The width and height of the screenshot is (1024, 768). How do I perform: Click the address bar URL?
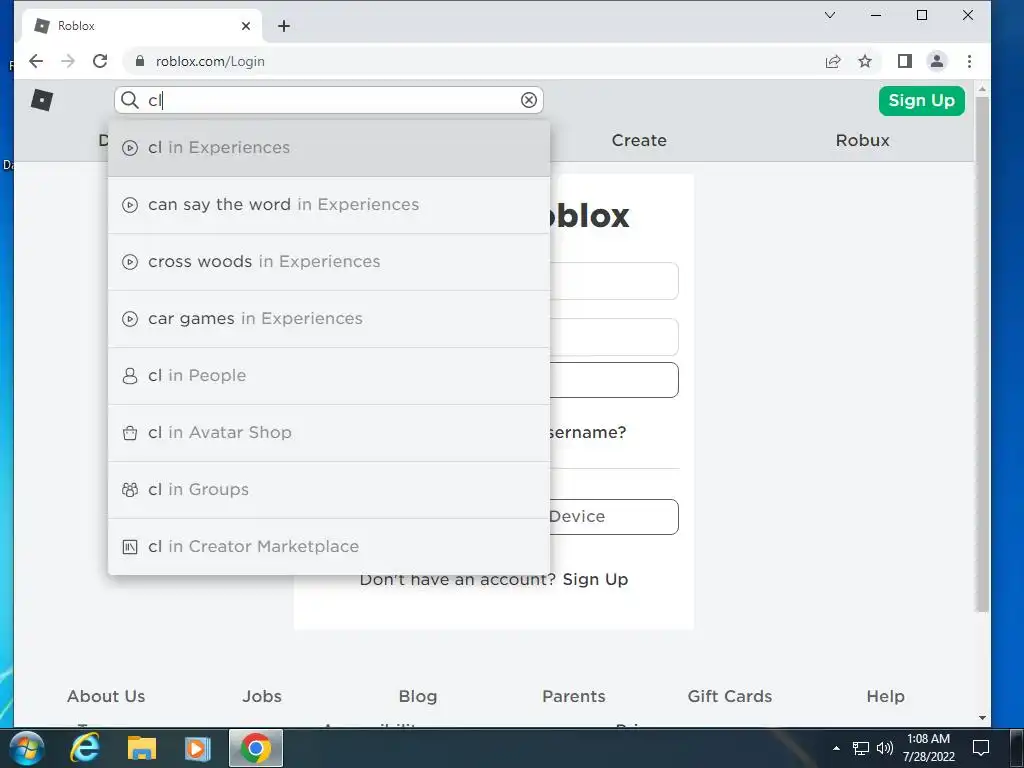[210, 61]
